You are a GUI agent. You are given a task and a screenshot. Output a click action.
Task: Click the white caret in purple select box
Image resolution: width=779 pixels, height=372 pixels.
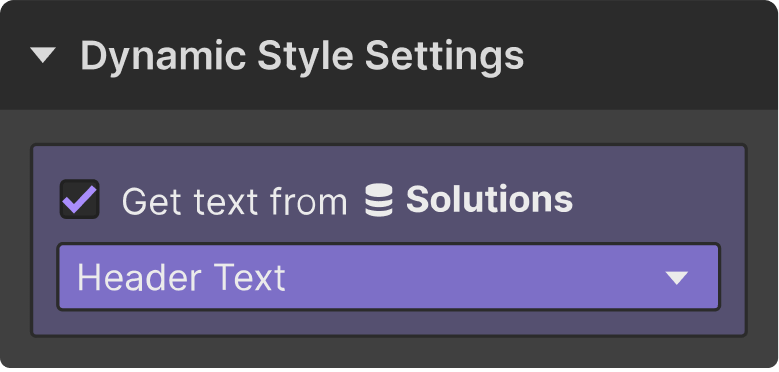(x=677, y=278)
